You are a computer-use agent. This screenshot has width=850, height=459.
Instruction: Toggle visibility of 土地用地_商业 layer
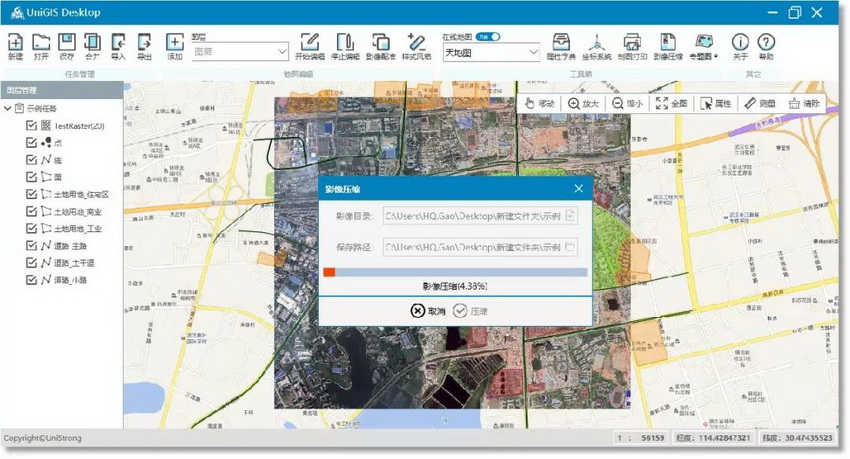[32, 211]
